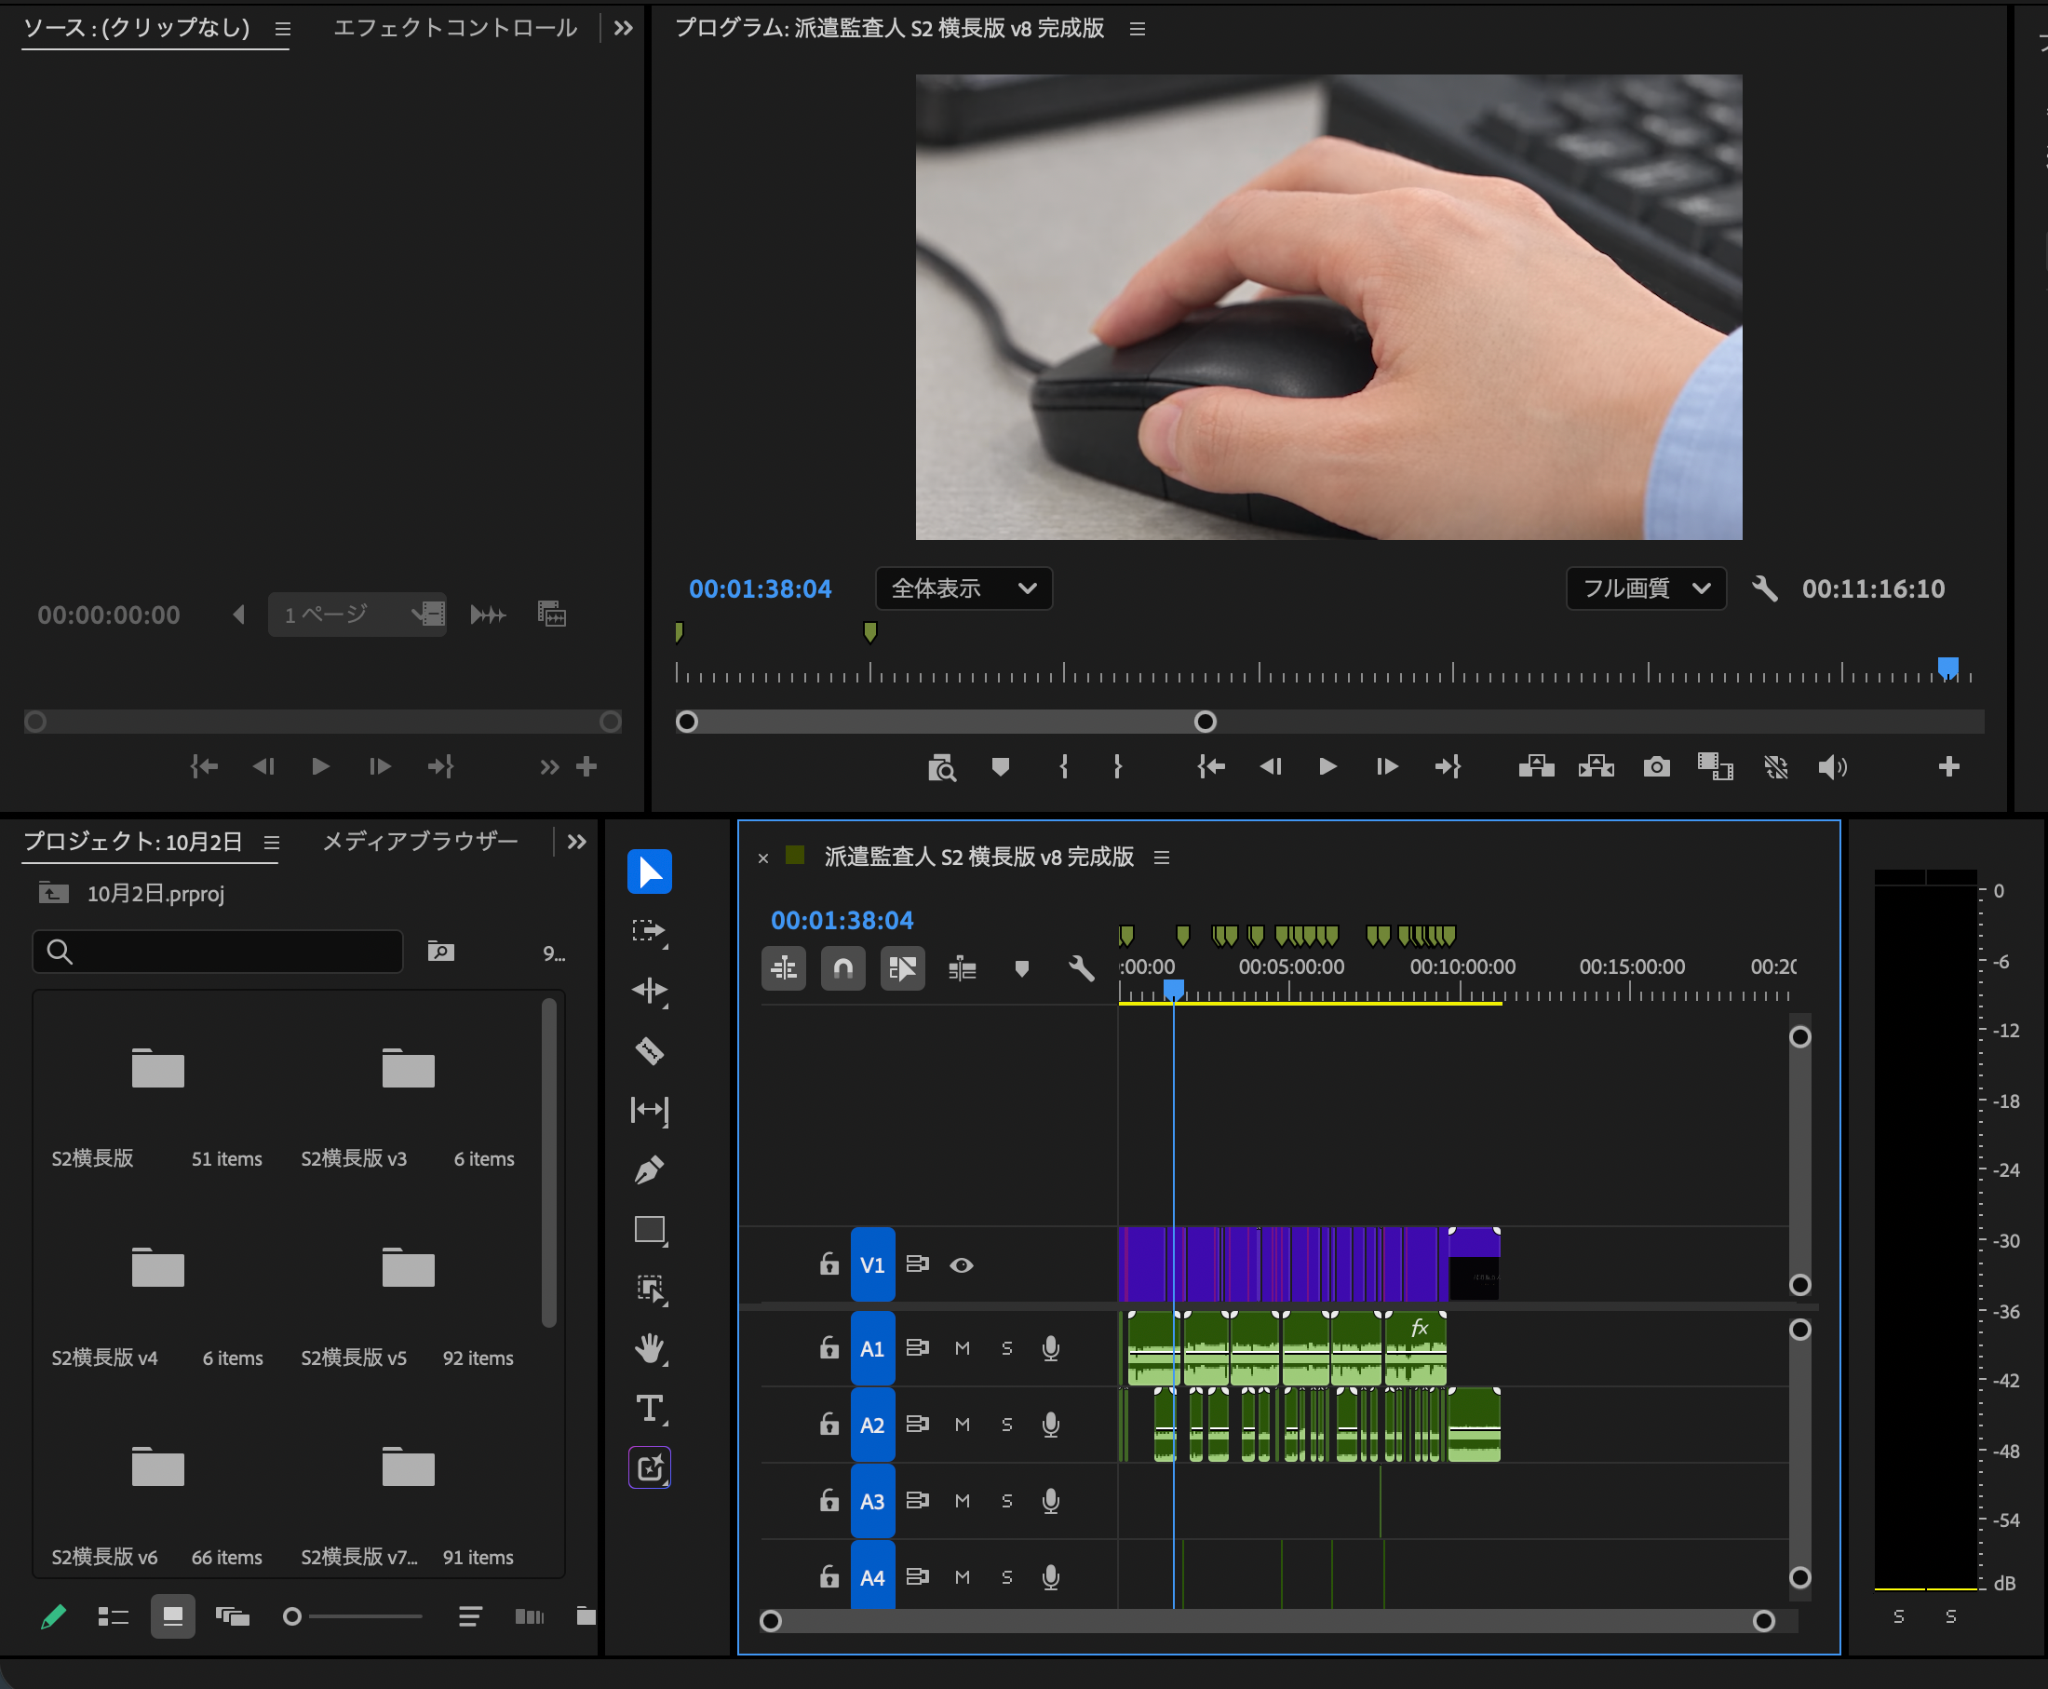Play the program monitor sequence
Screen dimensions: 2048x1689
1327,767
